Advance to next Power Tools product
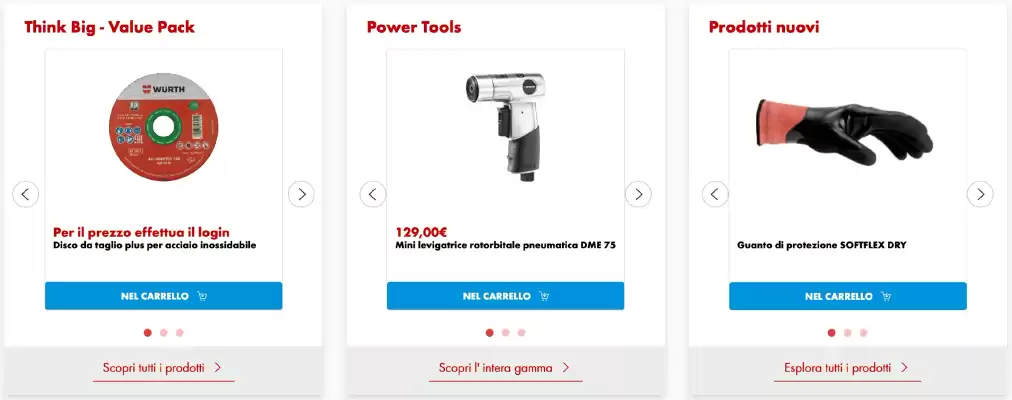This screenshot has width=1012, height=400. pyautogui.click(x=638, y=194)
